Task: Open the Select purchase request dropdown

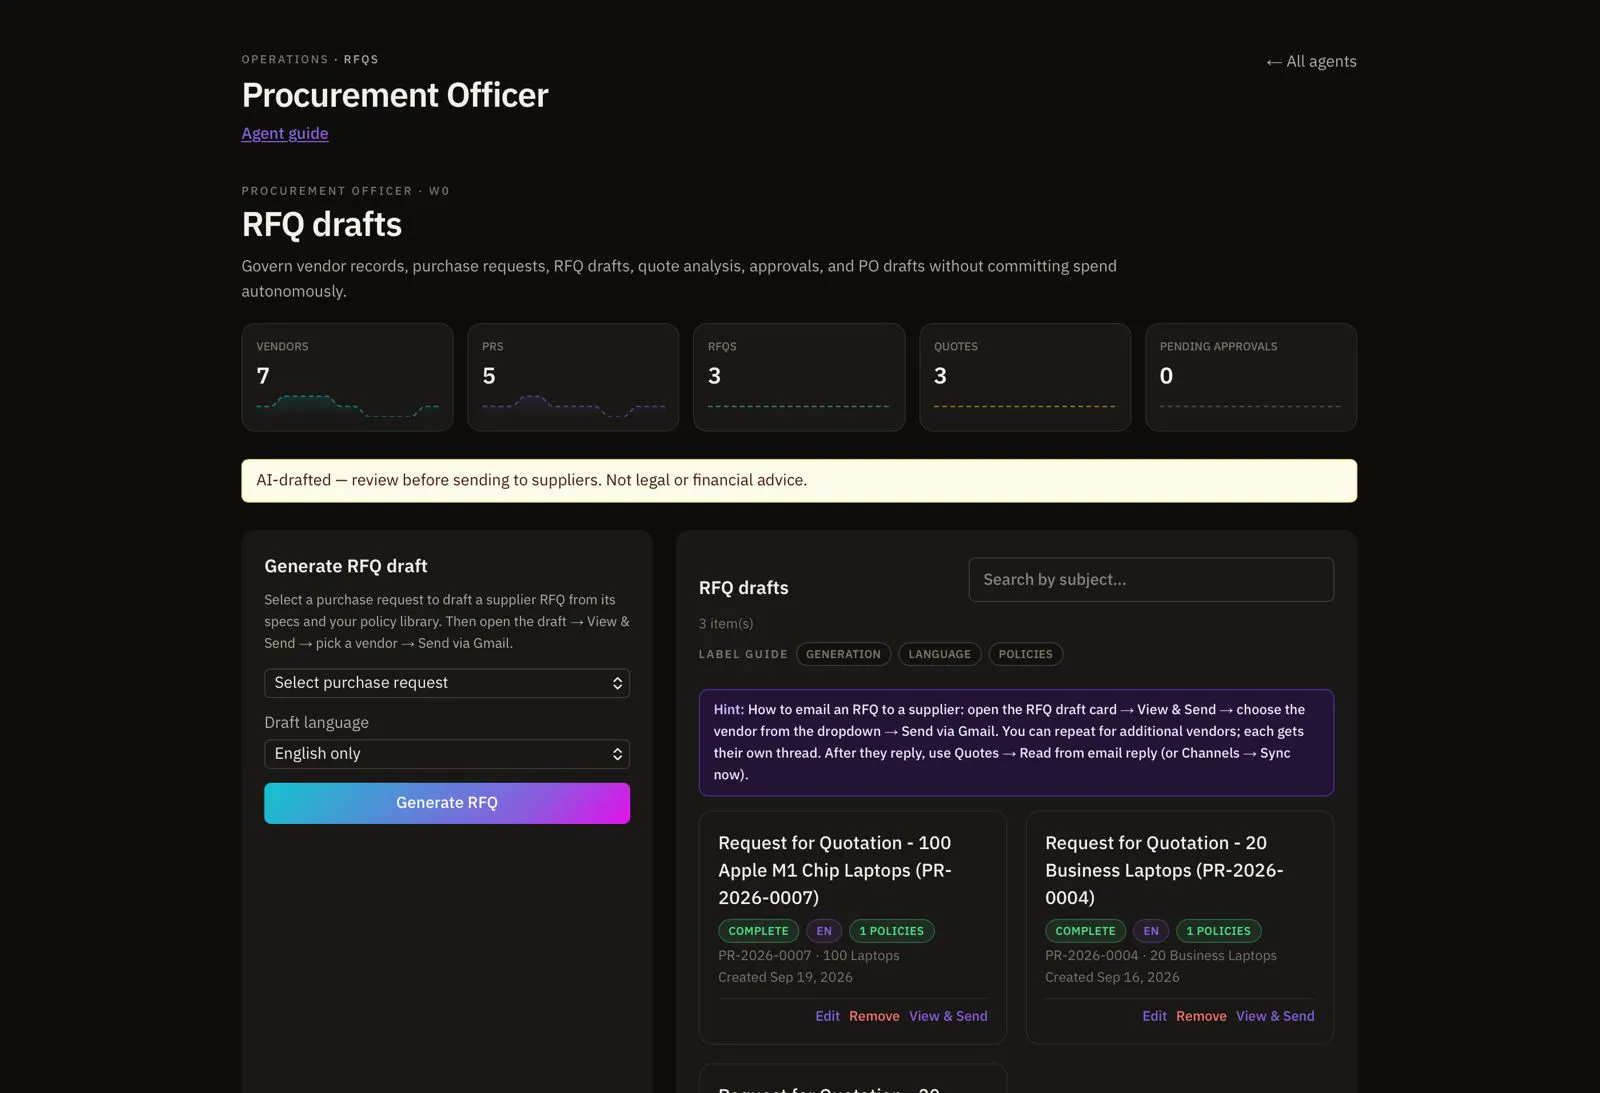Action: (x=447, y=683)
